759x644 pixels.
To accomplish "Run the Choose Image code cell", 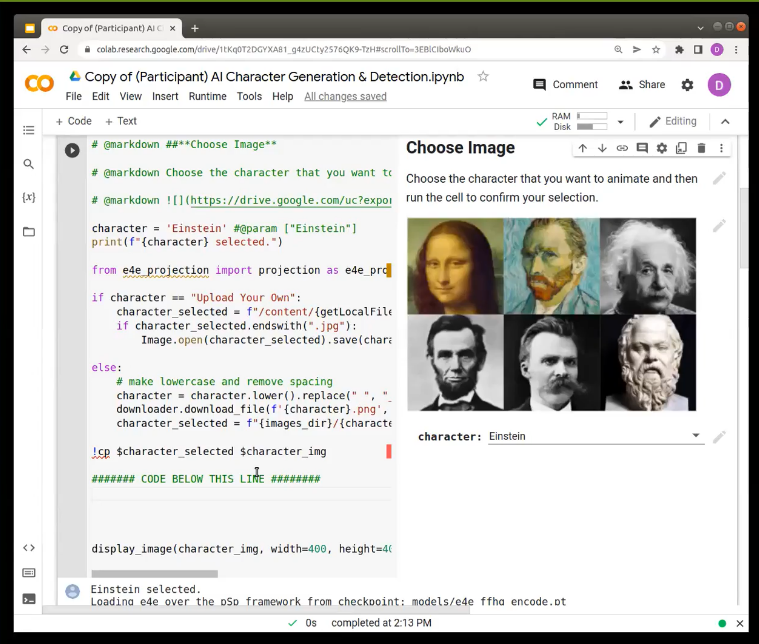I will click(72, 150).
